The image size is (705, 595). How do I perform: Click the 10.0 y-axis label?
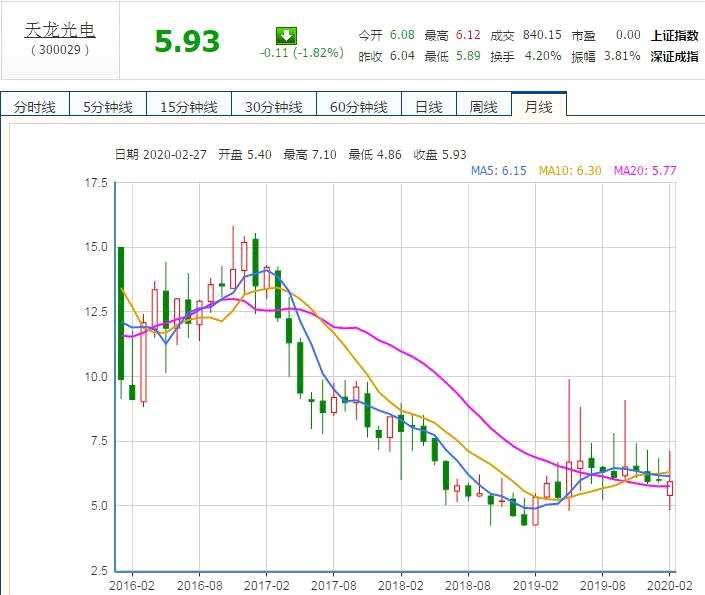click(x=96, y=376)
